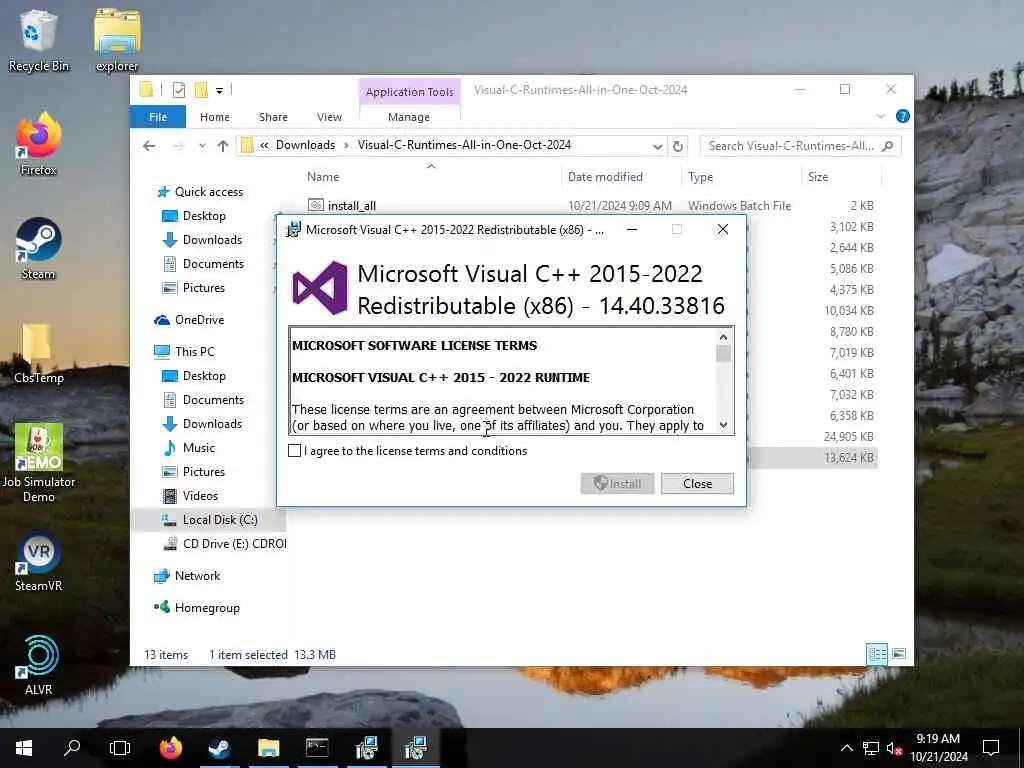Open the Manage ribbon tab
Image resolution: width=1024 pixels, height=768 pixels.
click(x=409, y=117)
